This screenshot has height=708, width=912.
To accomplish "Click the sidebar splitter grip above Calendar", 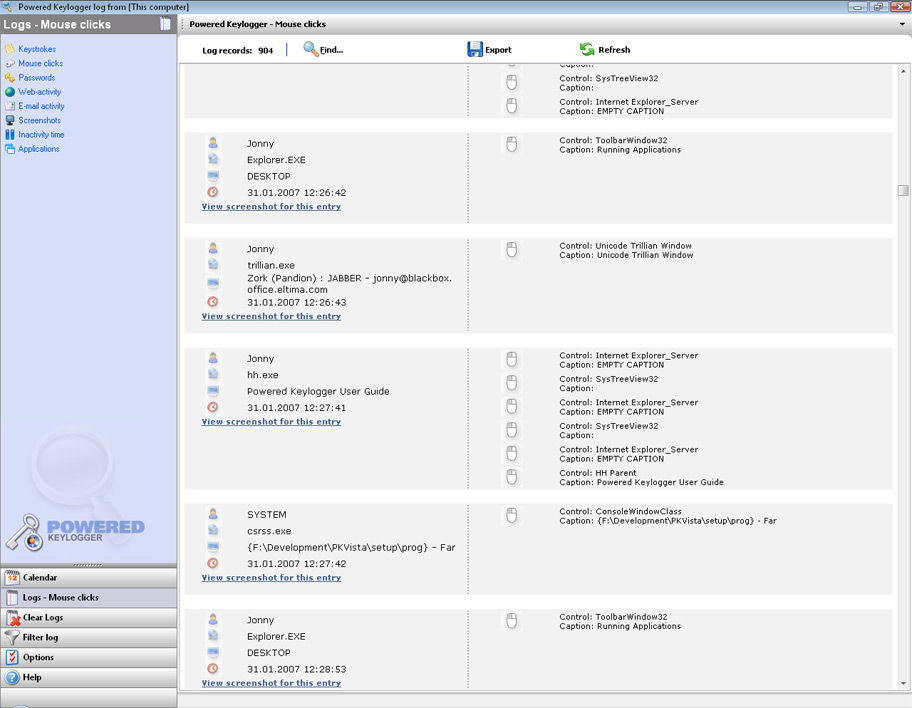I will click(88, 565).
